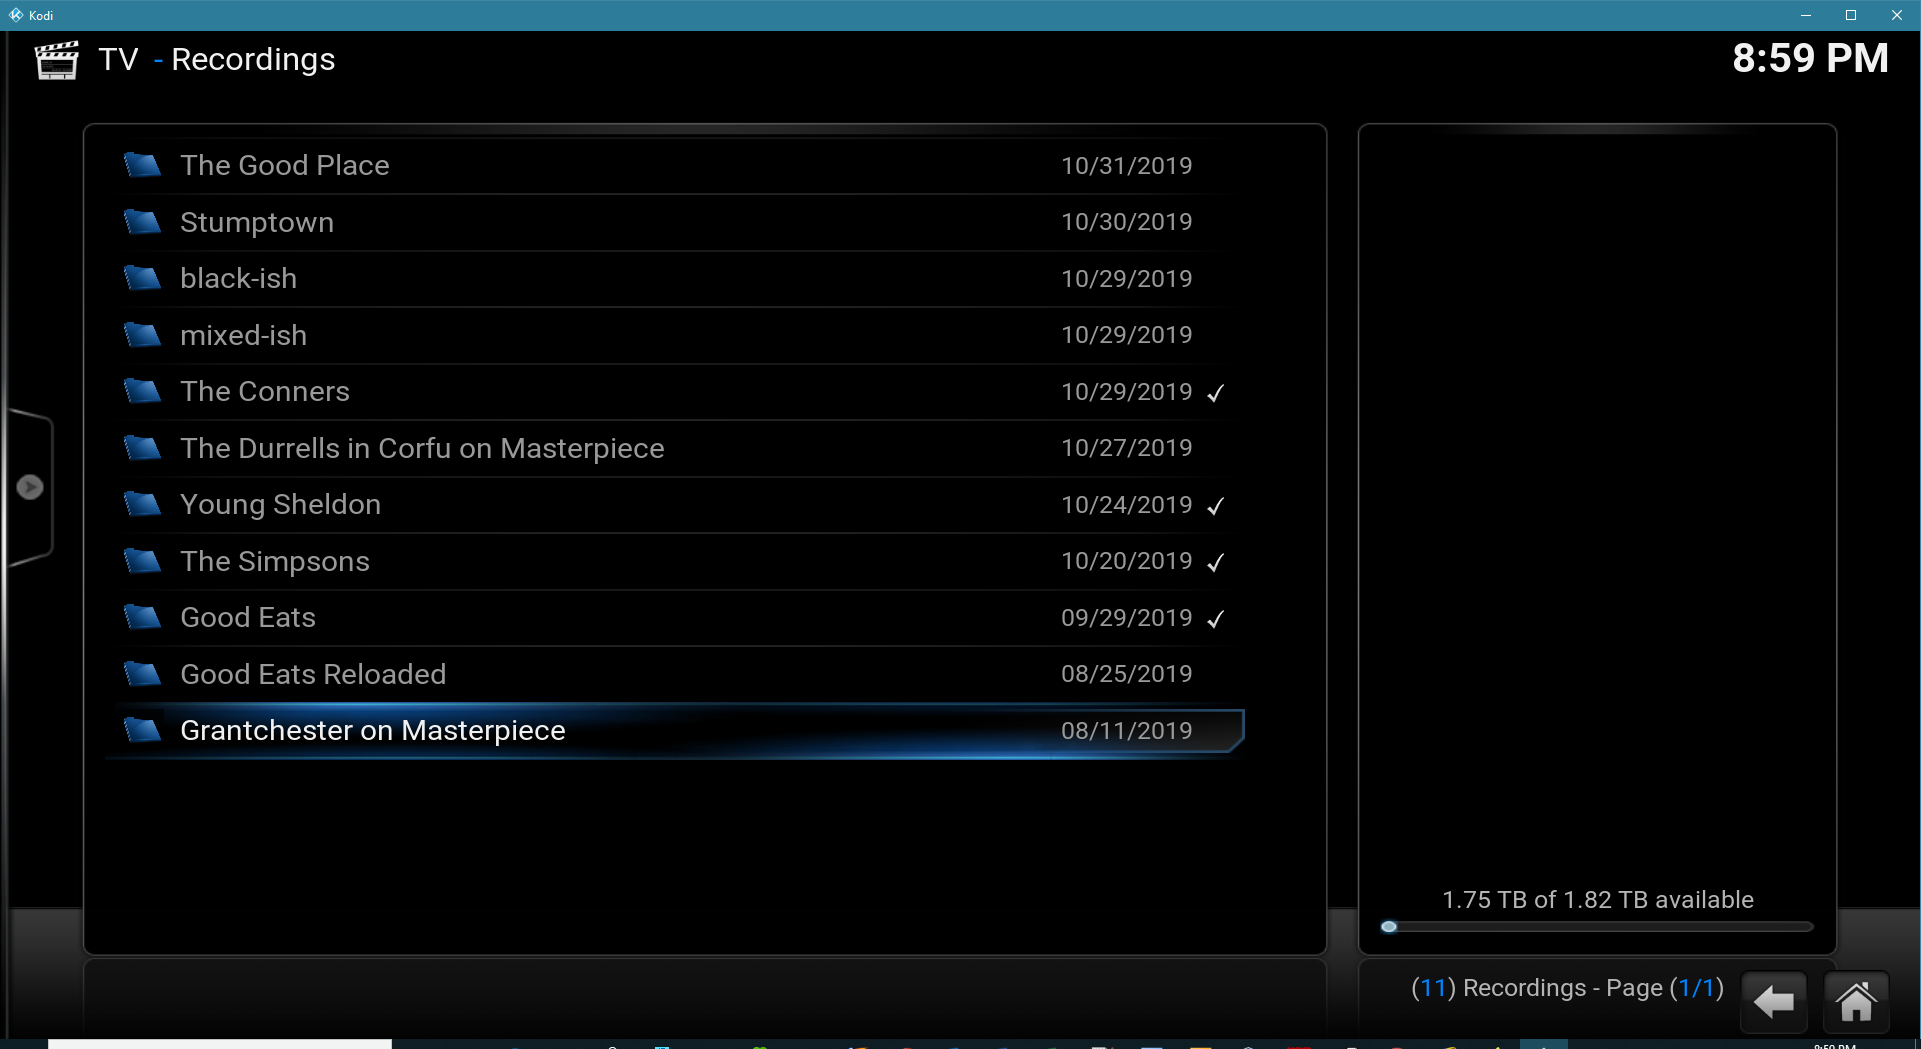The image size is (1921, 1049).
Task: Click the back arrow button
Action: tap(1774, 1001)
